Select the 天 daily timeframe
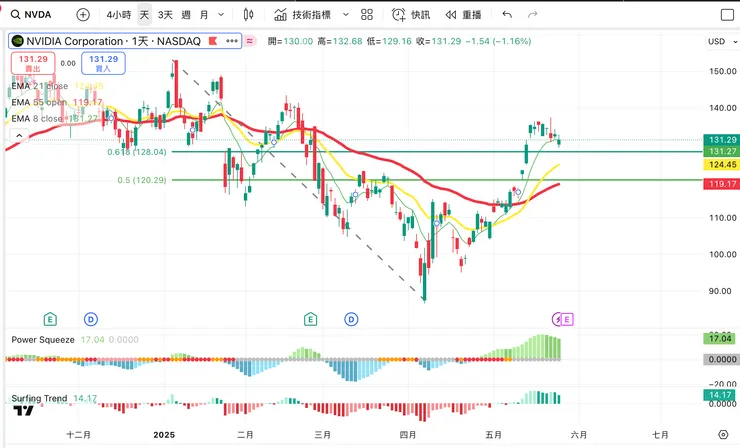 point(144,15)
